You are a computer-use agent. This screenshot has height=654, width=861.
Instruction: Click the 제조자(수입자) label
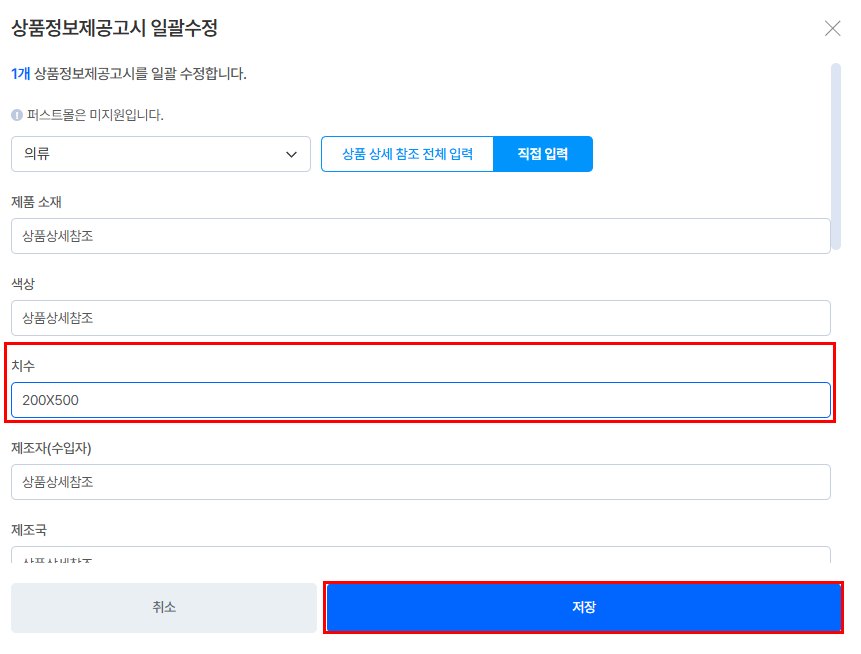[51, 448]
